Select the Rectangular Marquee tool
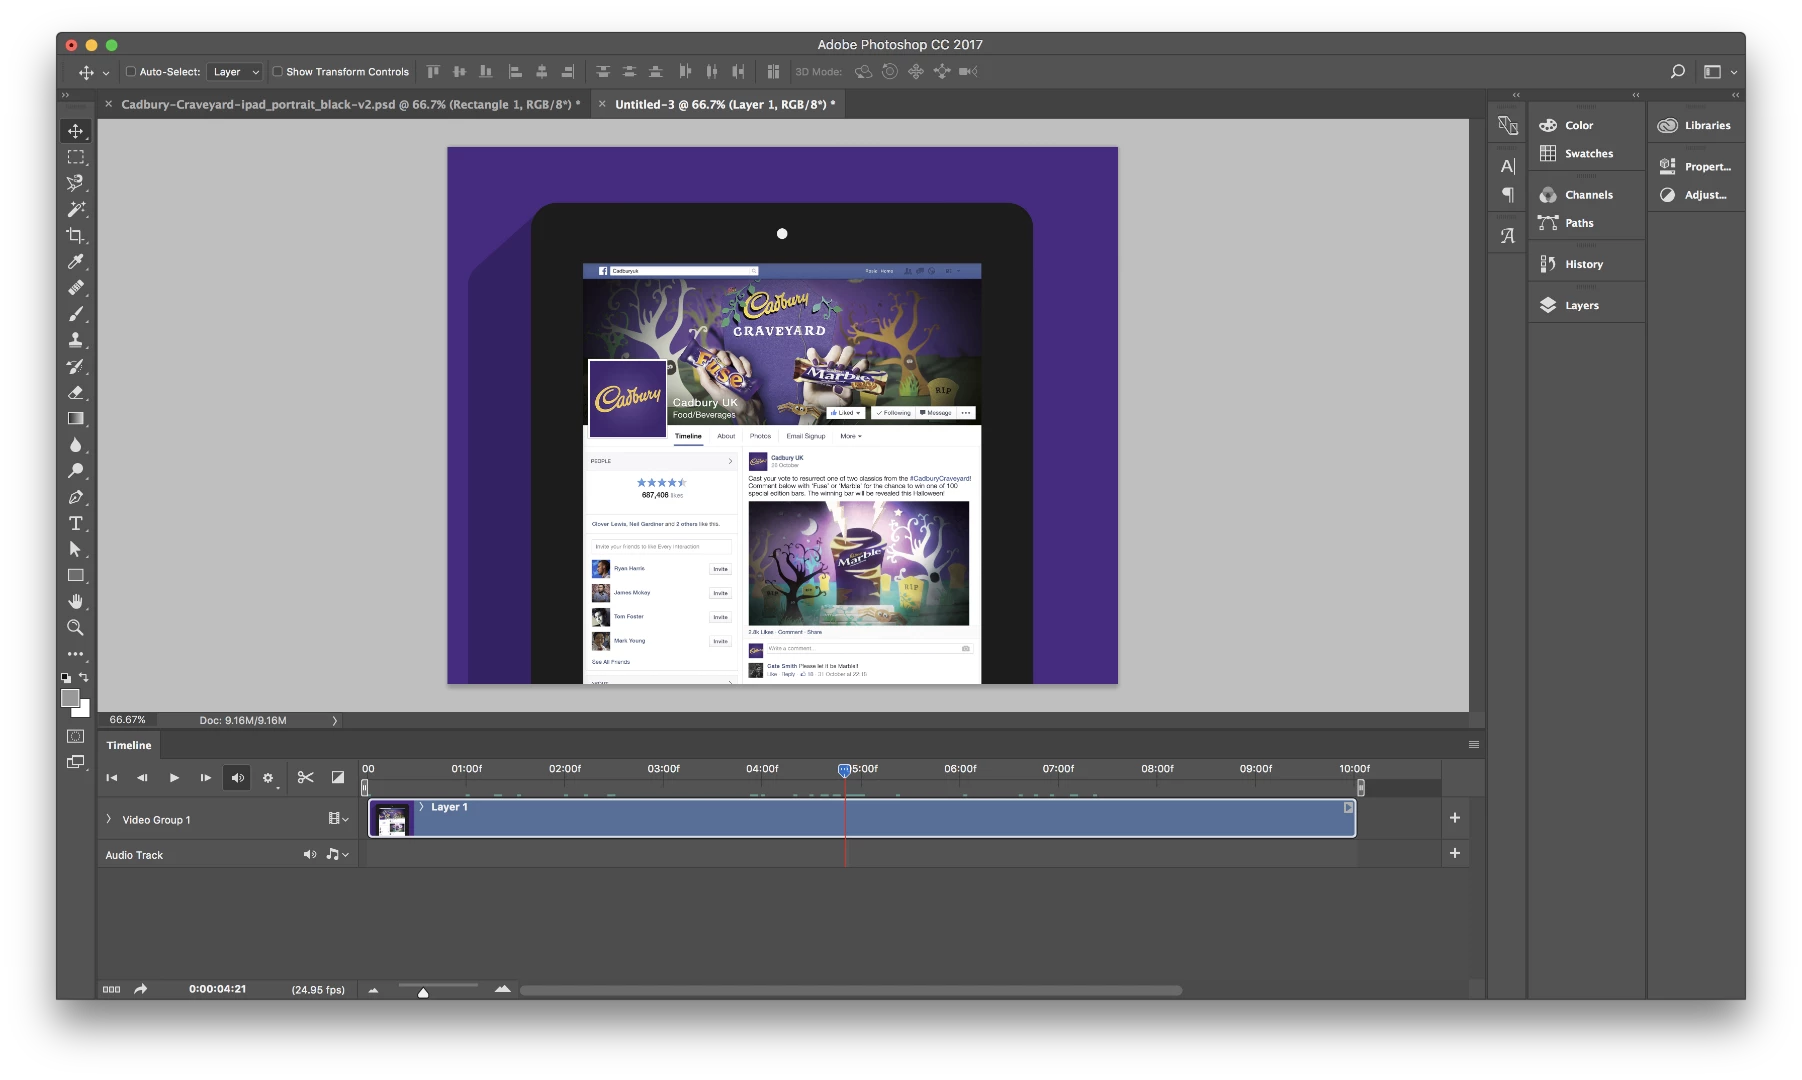Image resolution: width=1802 pixels, height=1080 pixels. pyautogui.click(x=75, y=157)
